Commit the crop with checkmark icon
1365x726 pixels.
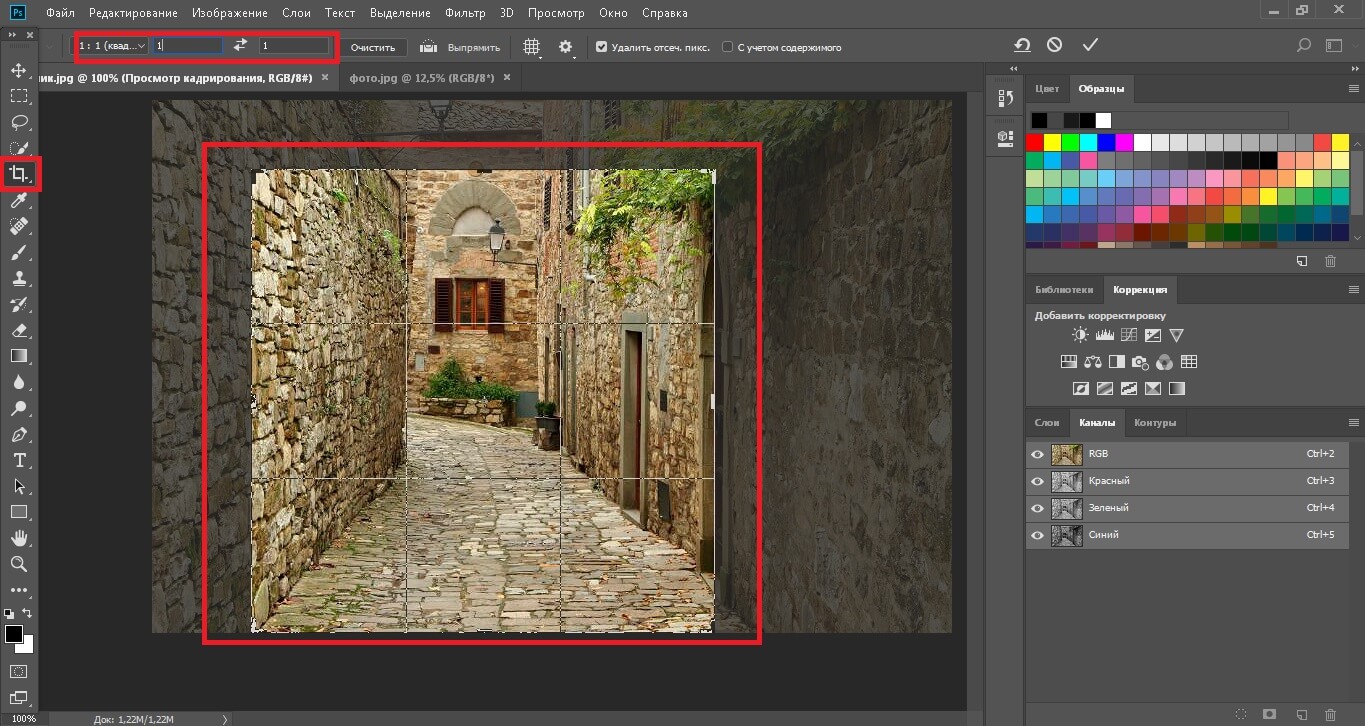pos(1090,46)
